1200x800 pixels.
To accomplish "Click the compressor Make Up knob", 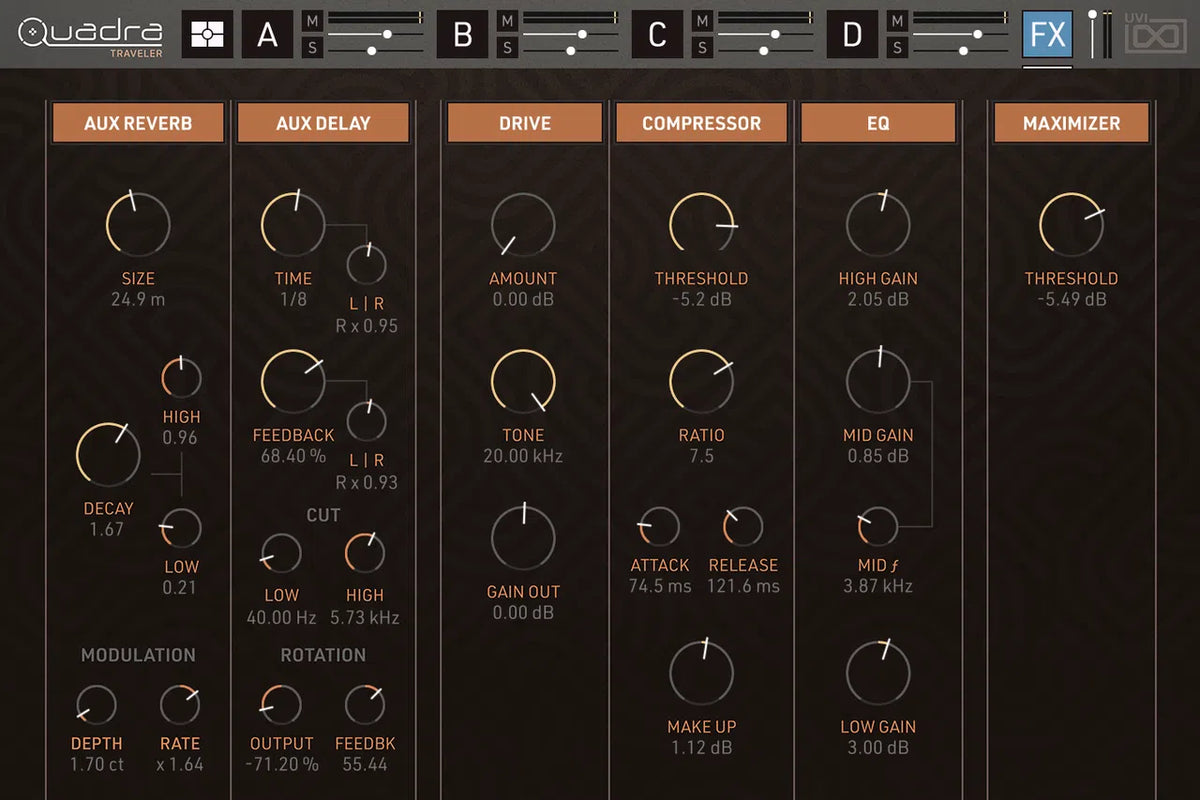I will (x=701, y=673).
